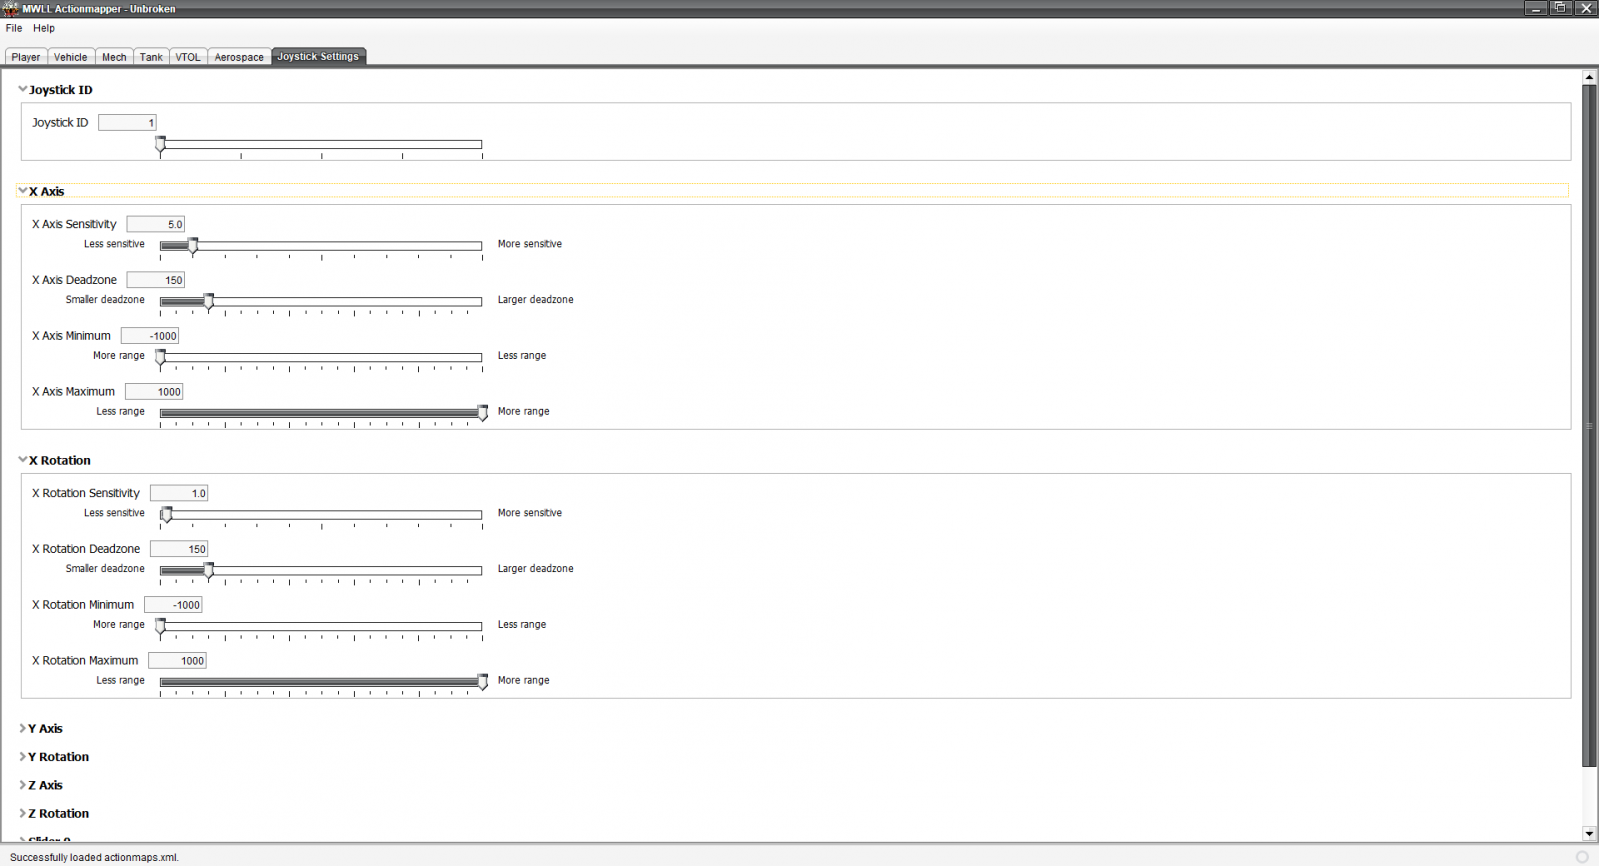Expand the Y Rotation section
Viewport: 1599px width, 866px height.
[x=23, y=757]
